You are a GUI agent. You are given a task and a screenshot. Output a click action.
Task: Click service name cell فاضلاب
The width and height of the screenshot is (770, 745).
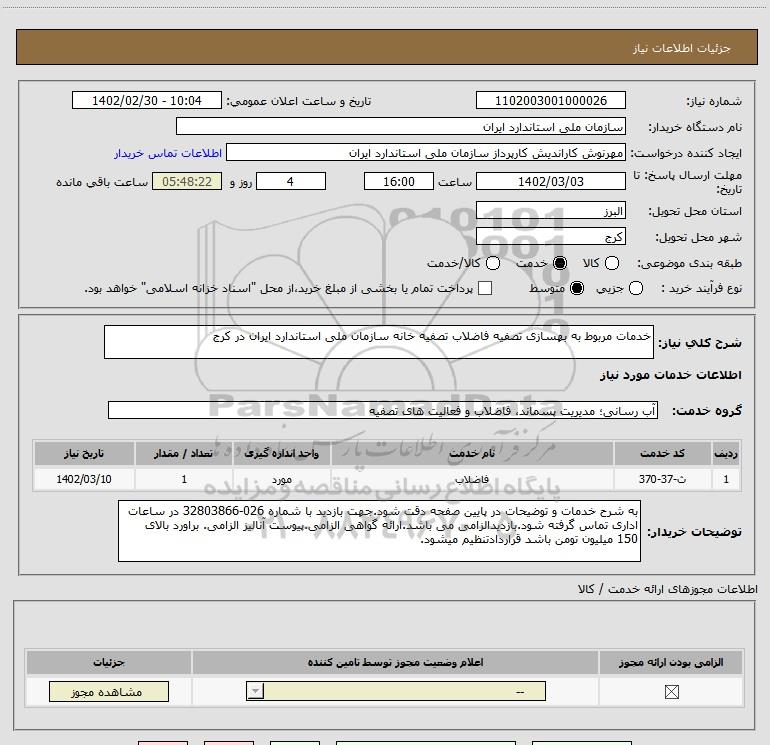pyautogui.click(x=472, y=479)
